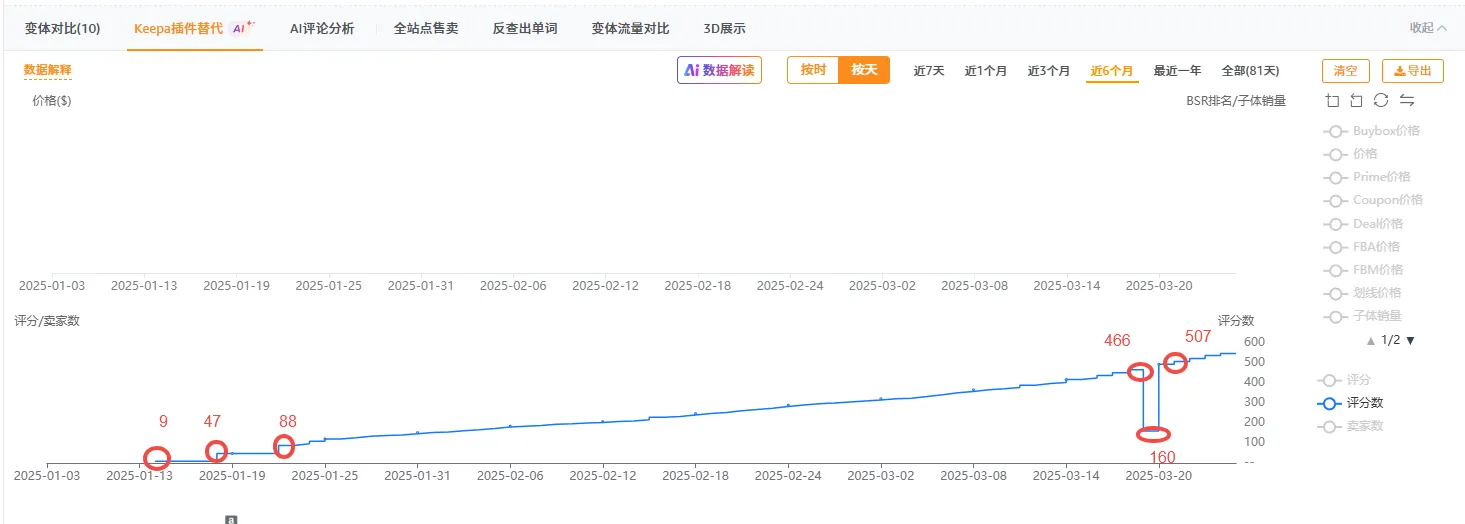
Task: Go to previous legend page with up triangle
Action: [1373, 340]
